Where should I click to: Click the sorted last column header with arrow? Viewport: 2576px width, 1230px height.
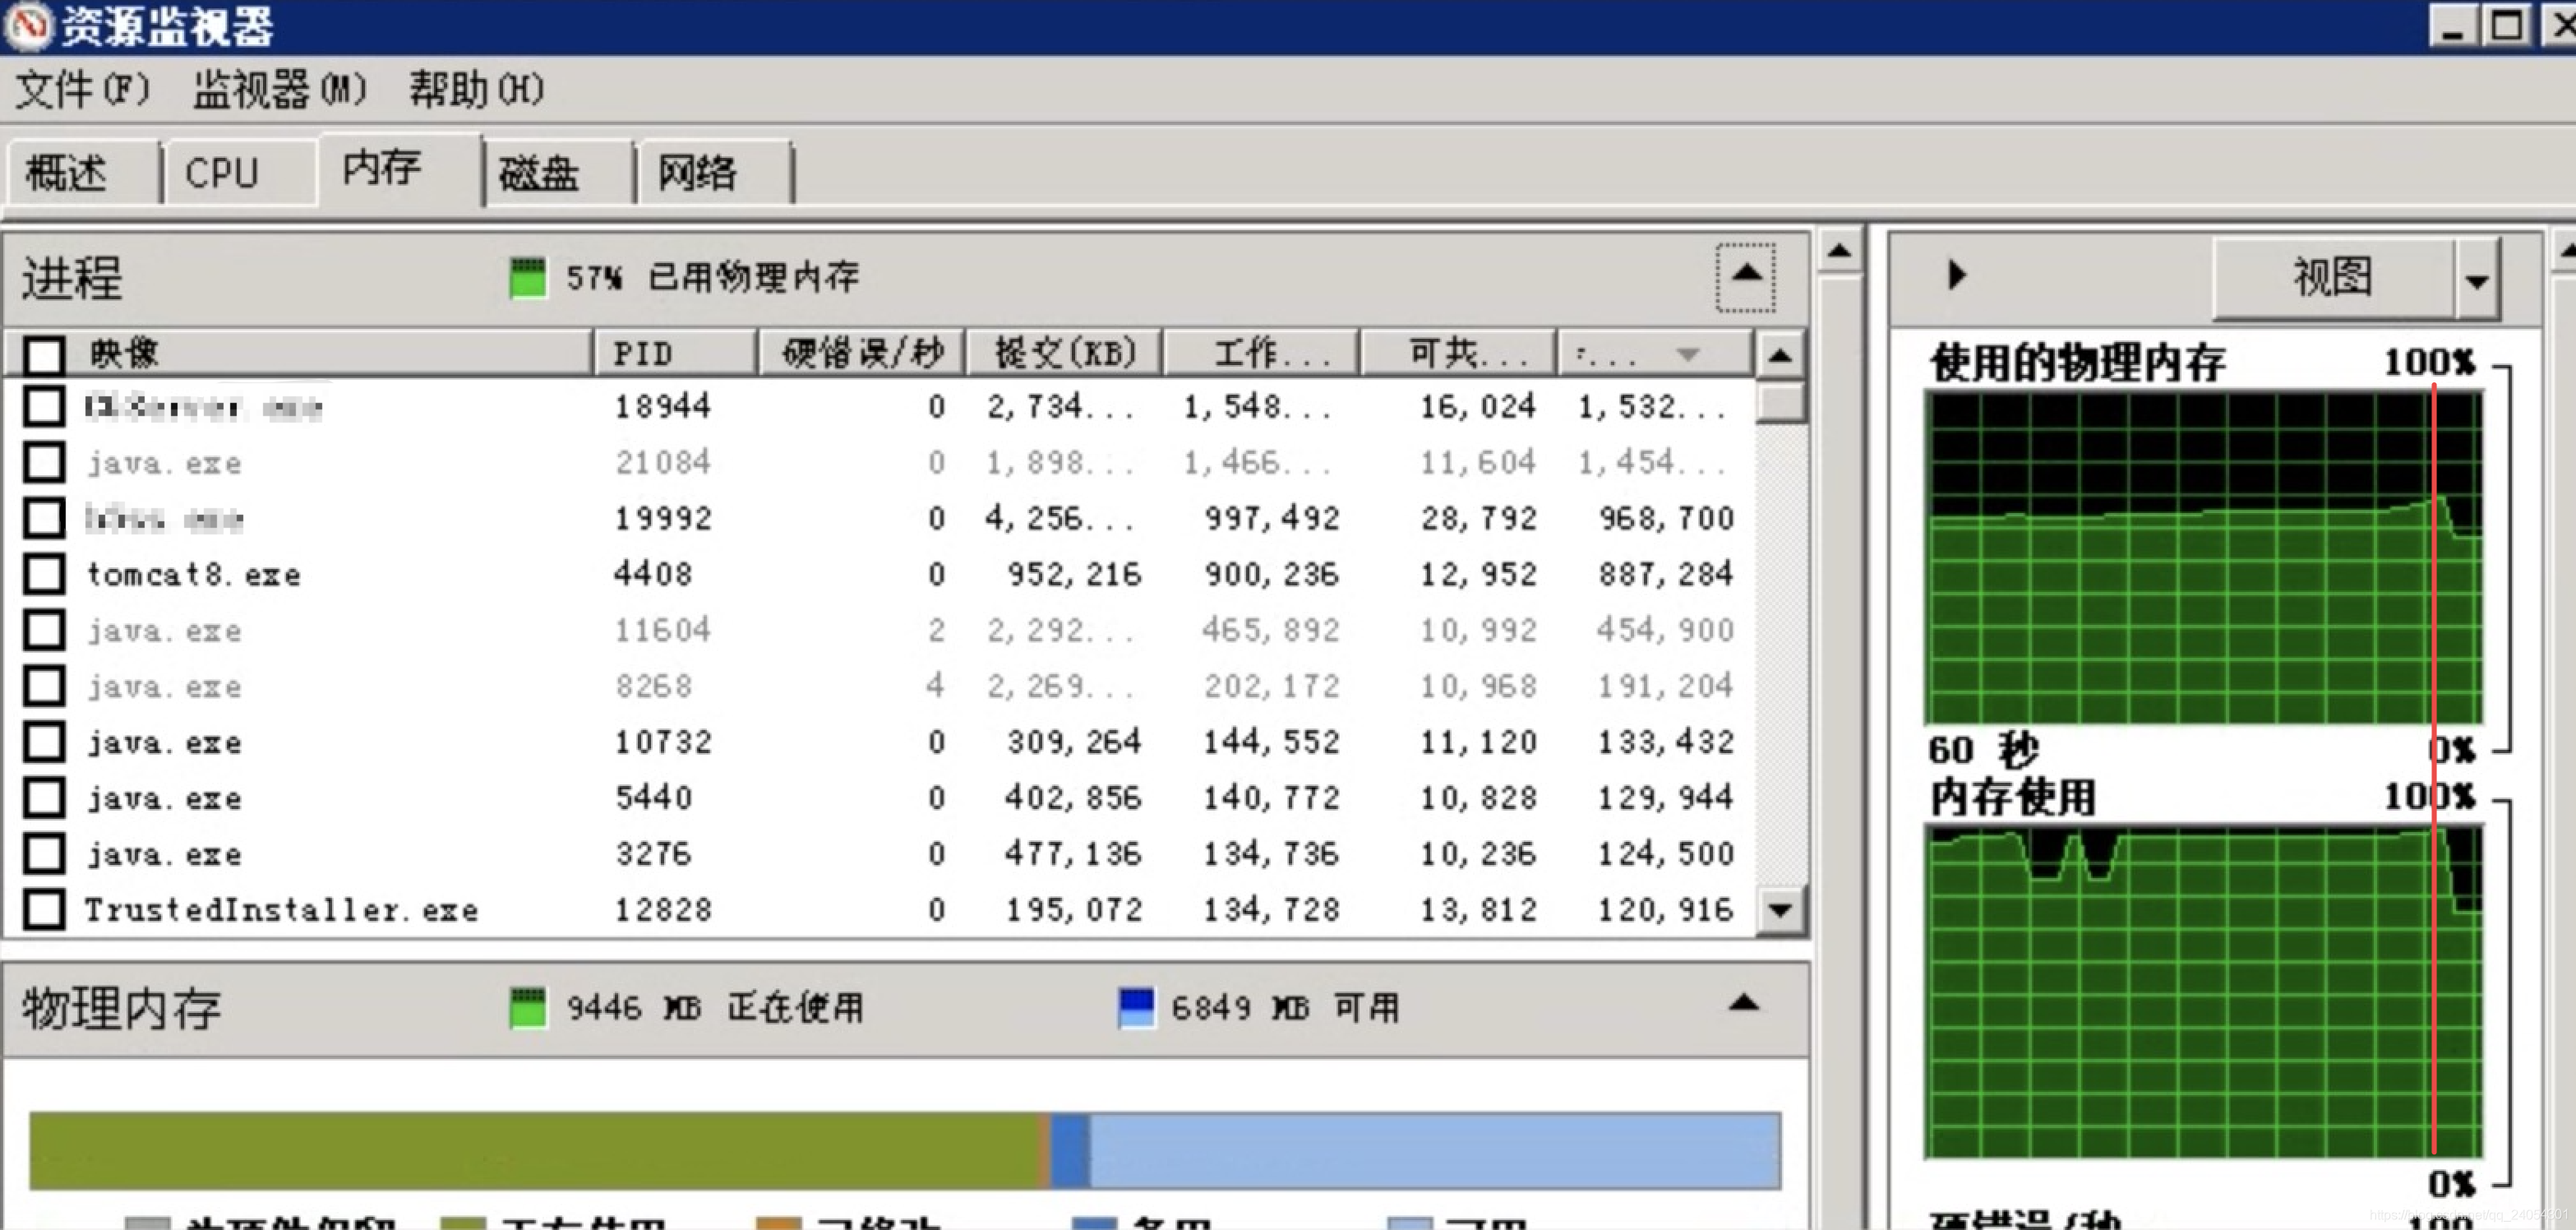[x=1655, y=353]
